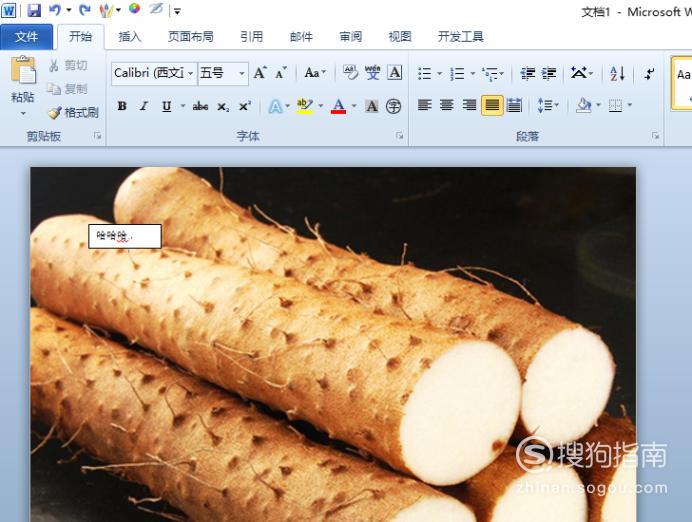
Task: Open the font size 五号 dropdown
Action: coord(242,73)
